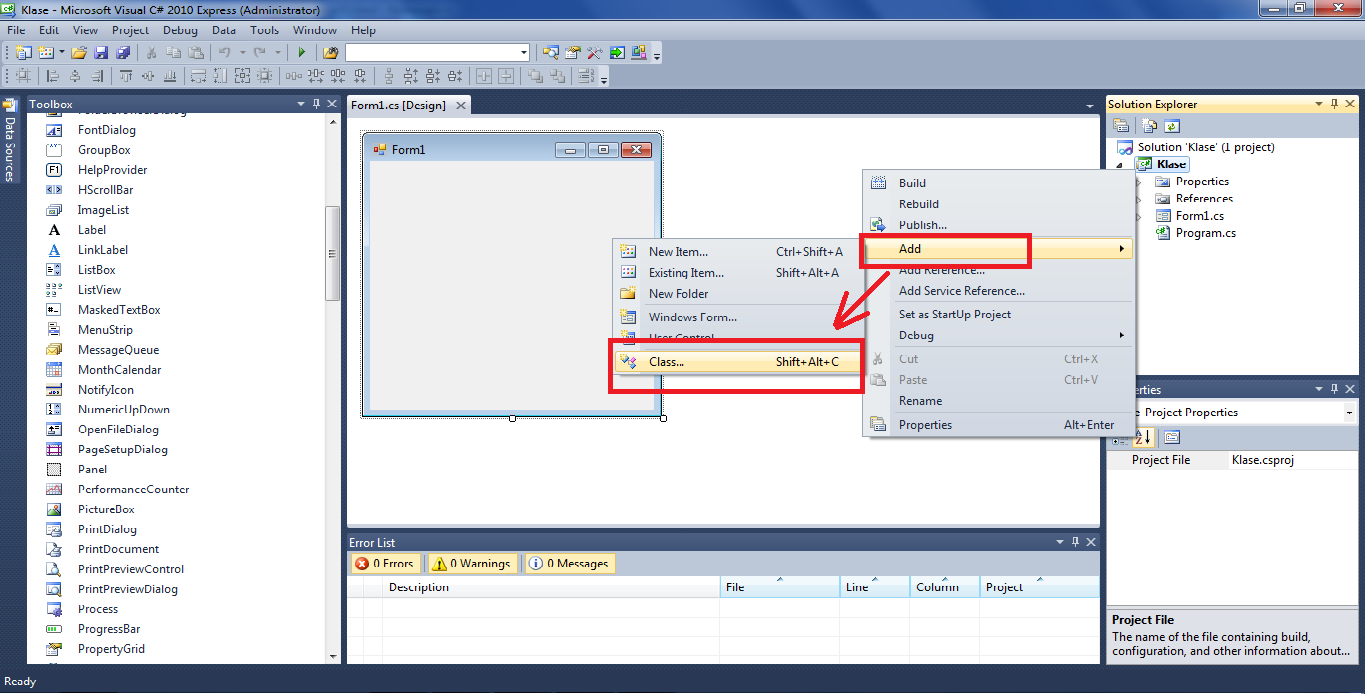
Task: Click the Description column header in Error List
Action: coord(551,587)
